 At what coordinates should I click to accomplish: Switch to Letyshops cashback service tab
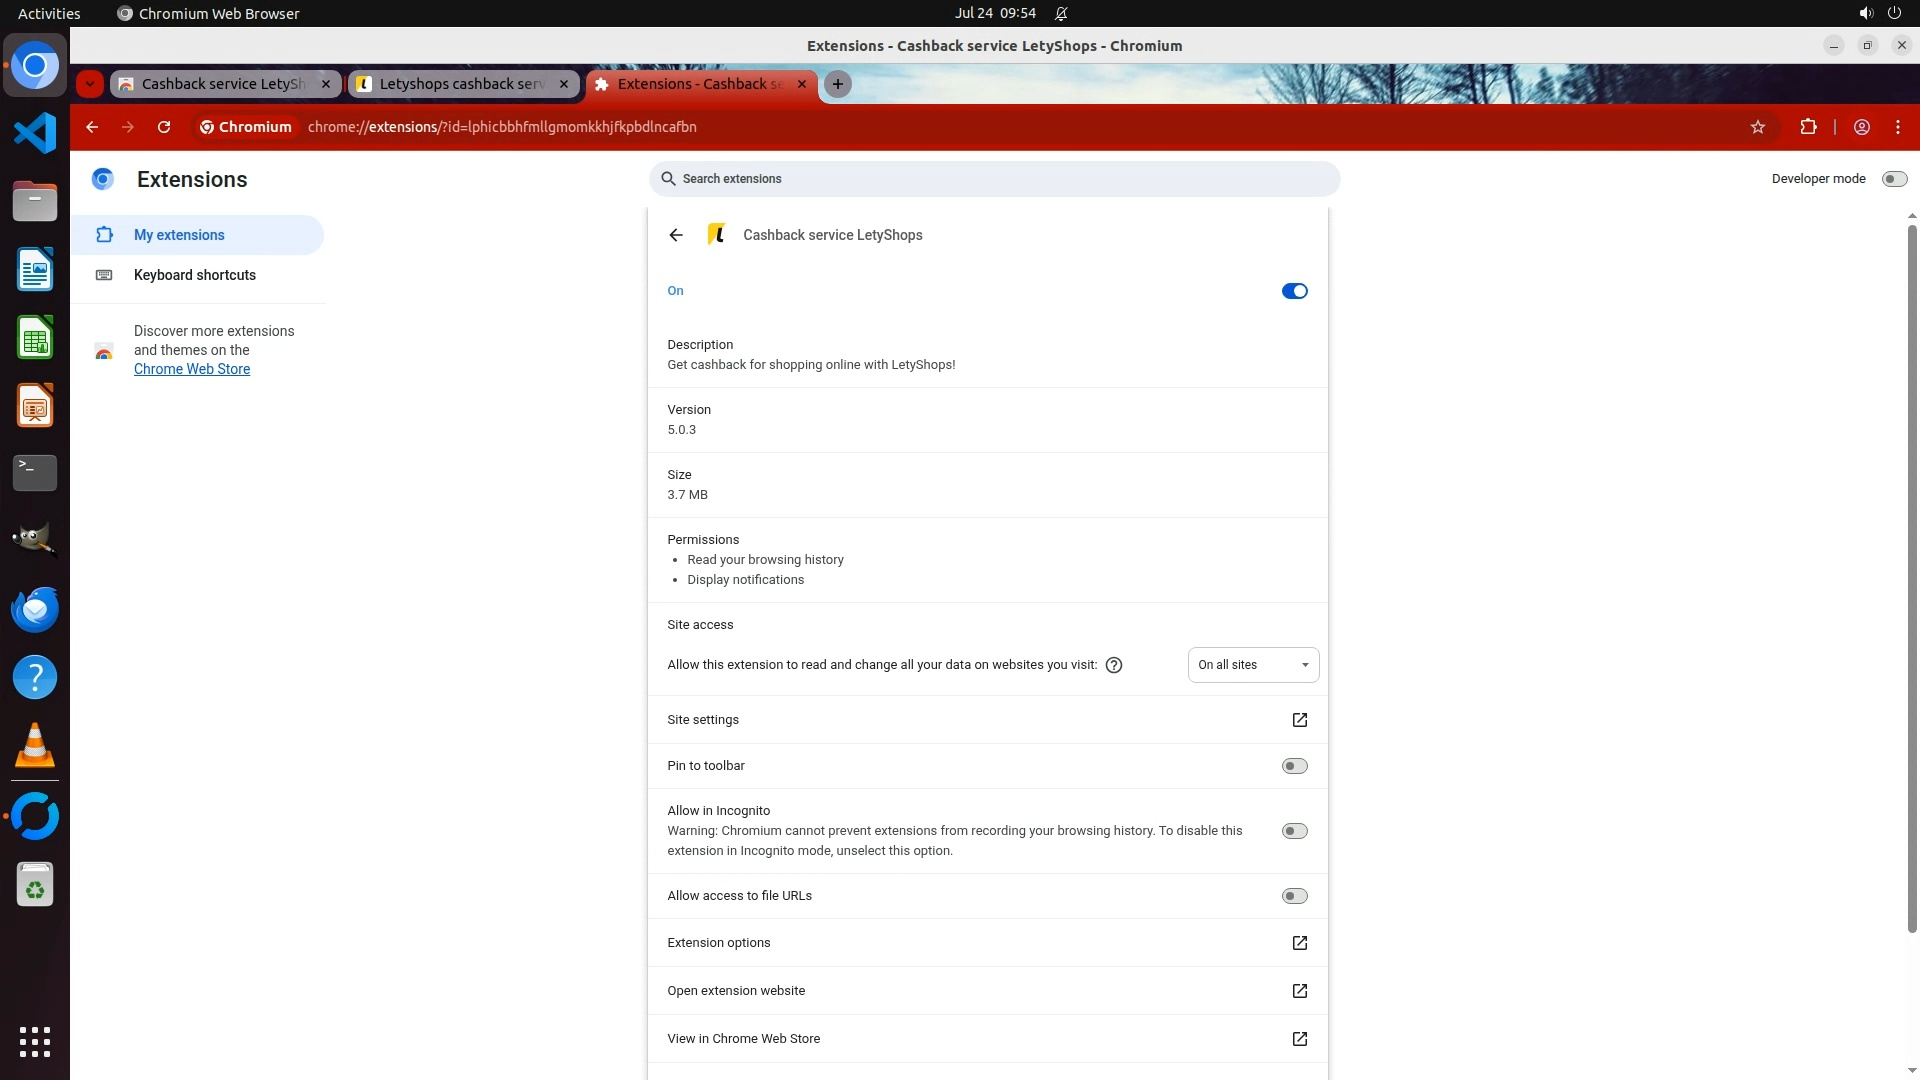pyautogui.click(x=462, y=84)
